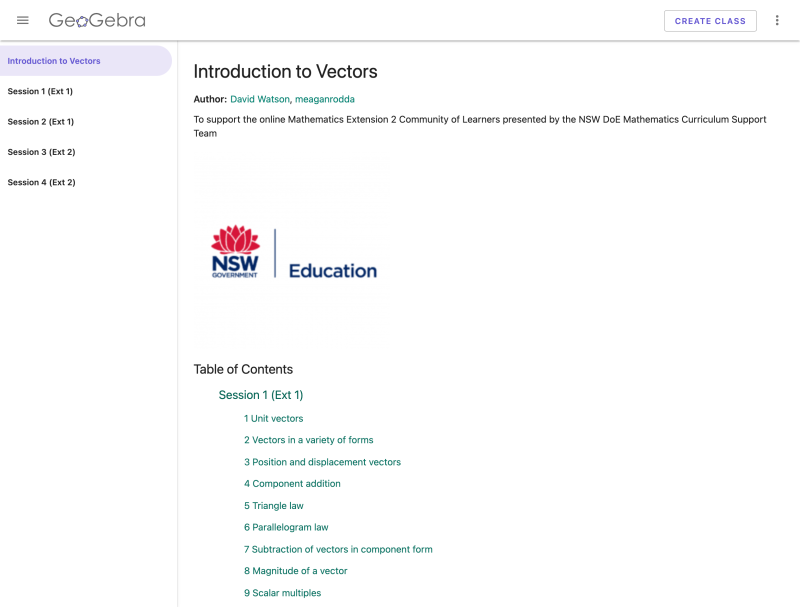Select Introduction to Vectors in sidebar
Screen dimensions: 800x607
tap(54, 61)
